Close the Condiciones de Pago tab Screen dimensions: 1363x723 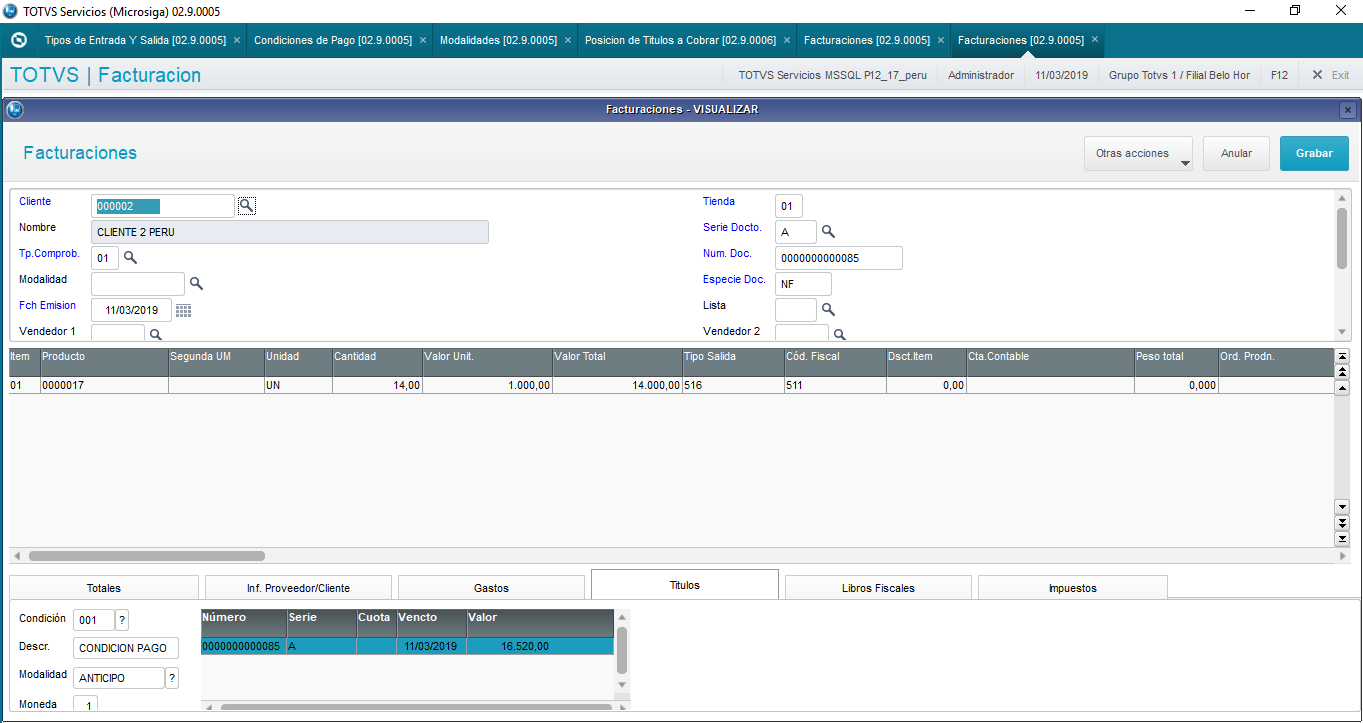pyautogui.click(x=423, y=40)
